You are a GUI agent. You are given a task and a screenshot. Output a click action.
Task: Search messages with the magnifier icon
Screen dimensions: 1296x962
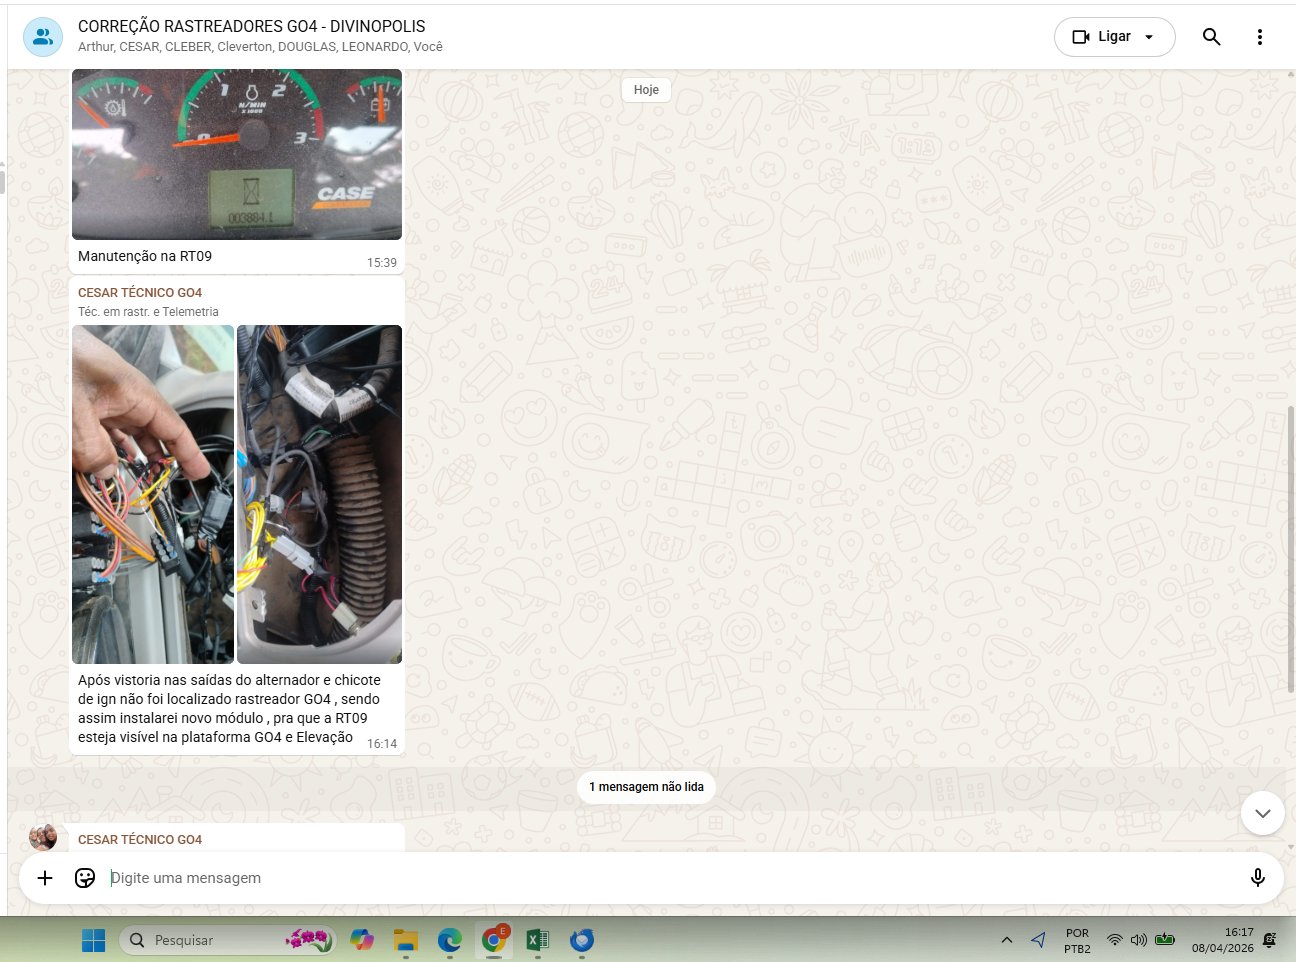coord(1211,37)
